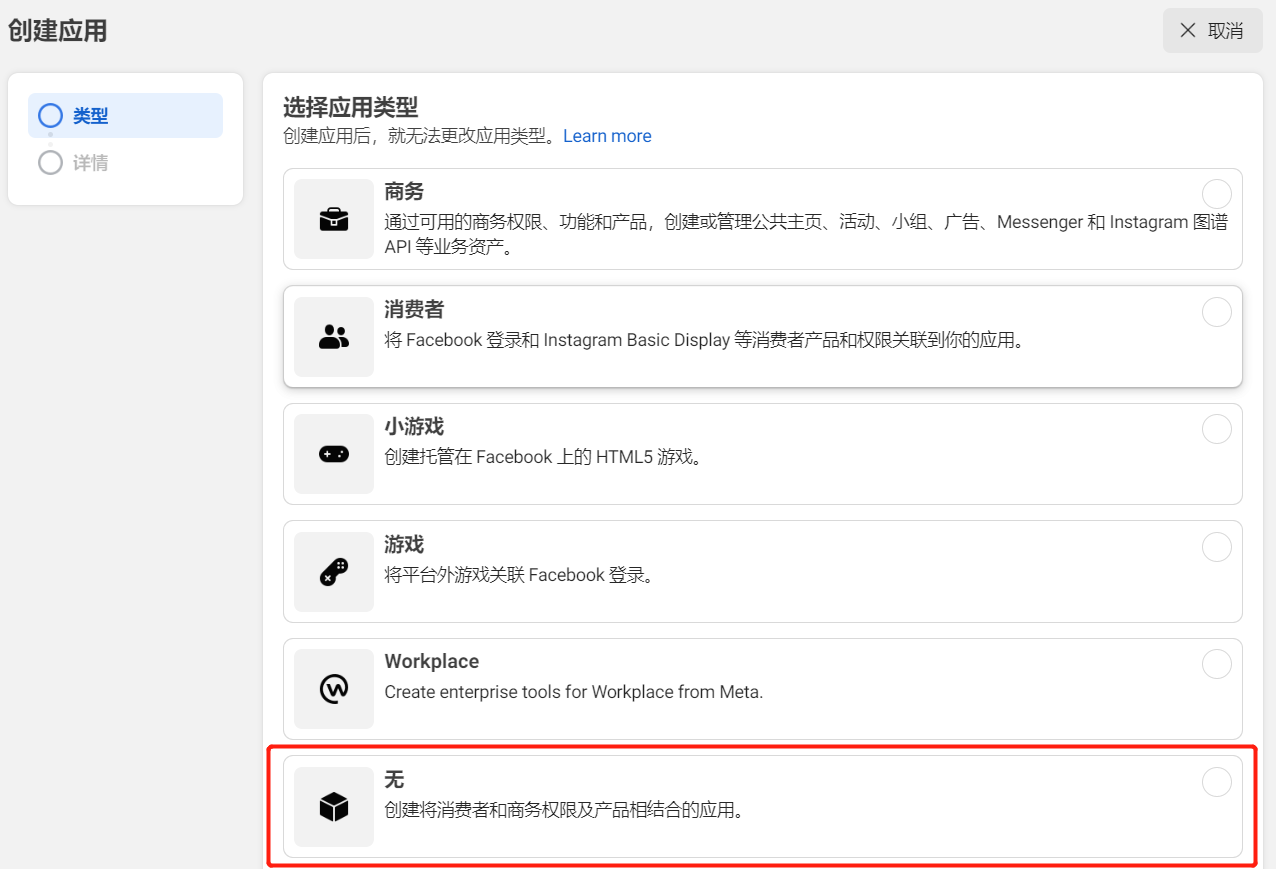Image resolution: width=1276 pixels, height=869 pixels.
Task: Click the 将平台外游戏关联 Facebook 登录 description
Action: [519, 575]
